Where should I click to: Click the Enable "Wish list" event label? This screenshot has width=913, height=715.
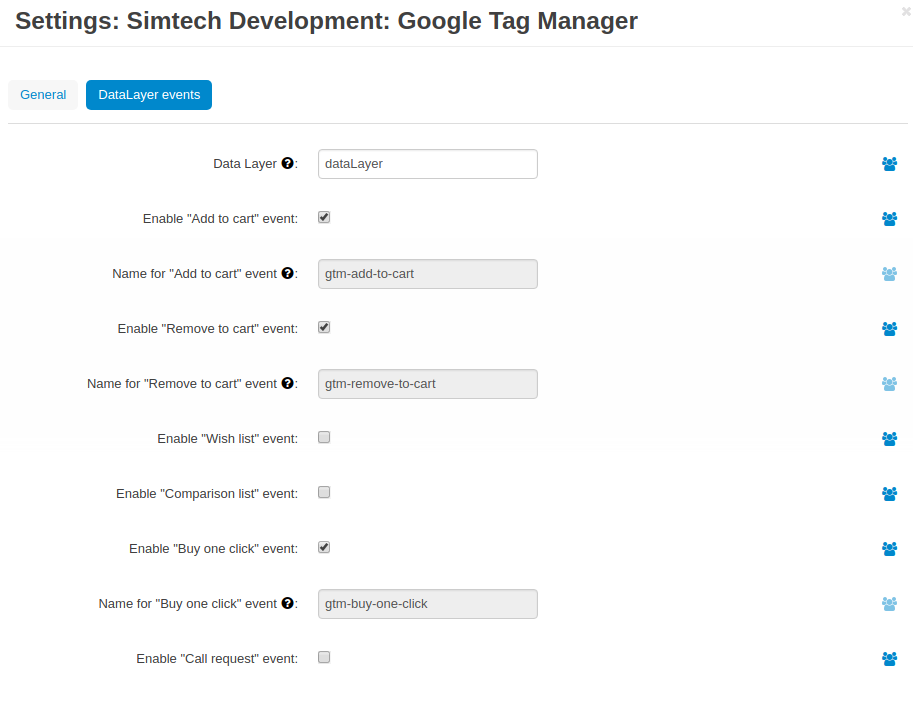point(228,439)
